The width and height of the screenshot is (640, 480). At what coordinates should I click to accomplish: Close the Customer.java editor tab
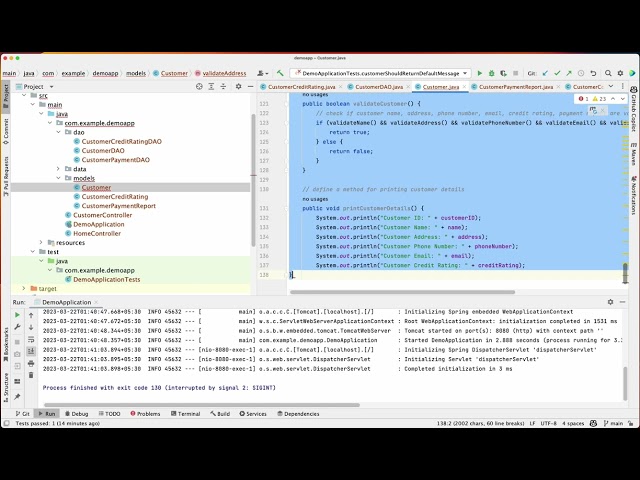tap(464, 87)
